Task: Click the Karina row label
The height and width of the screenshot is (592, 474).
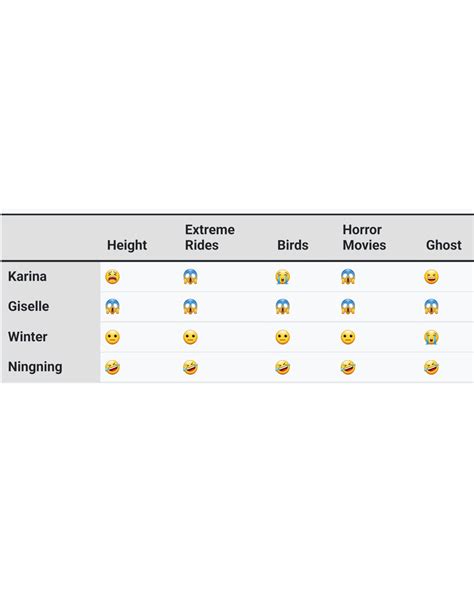Action: [27, 276]
